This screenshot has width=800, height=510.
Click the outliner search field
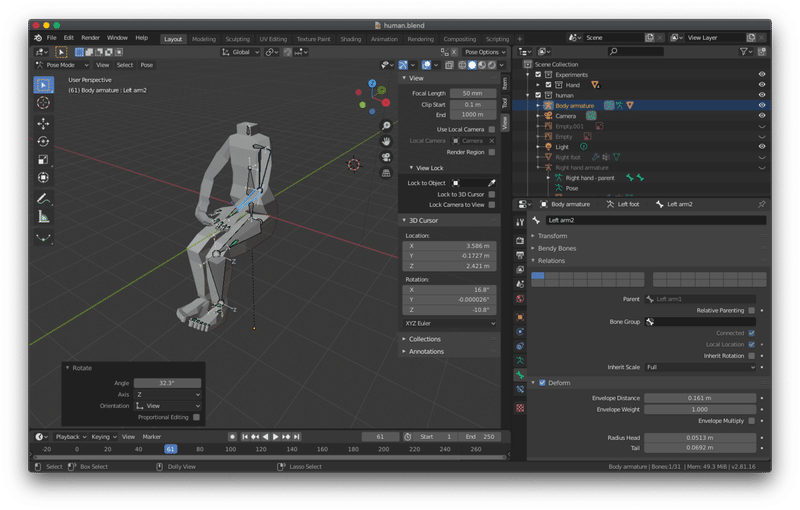pos(636,52)
